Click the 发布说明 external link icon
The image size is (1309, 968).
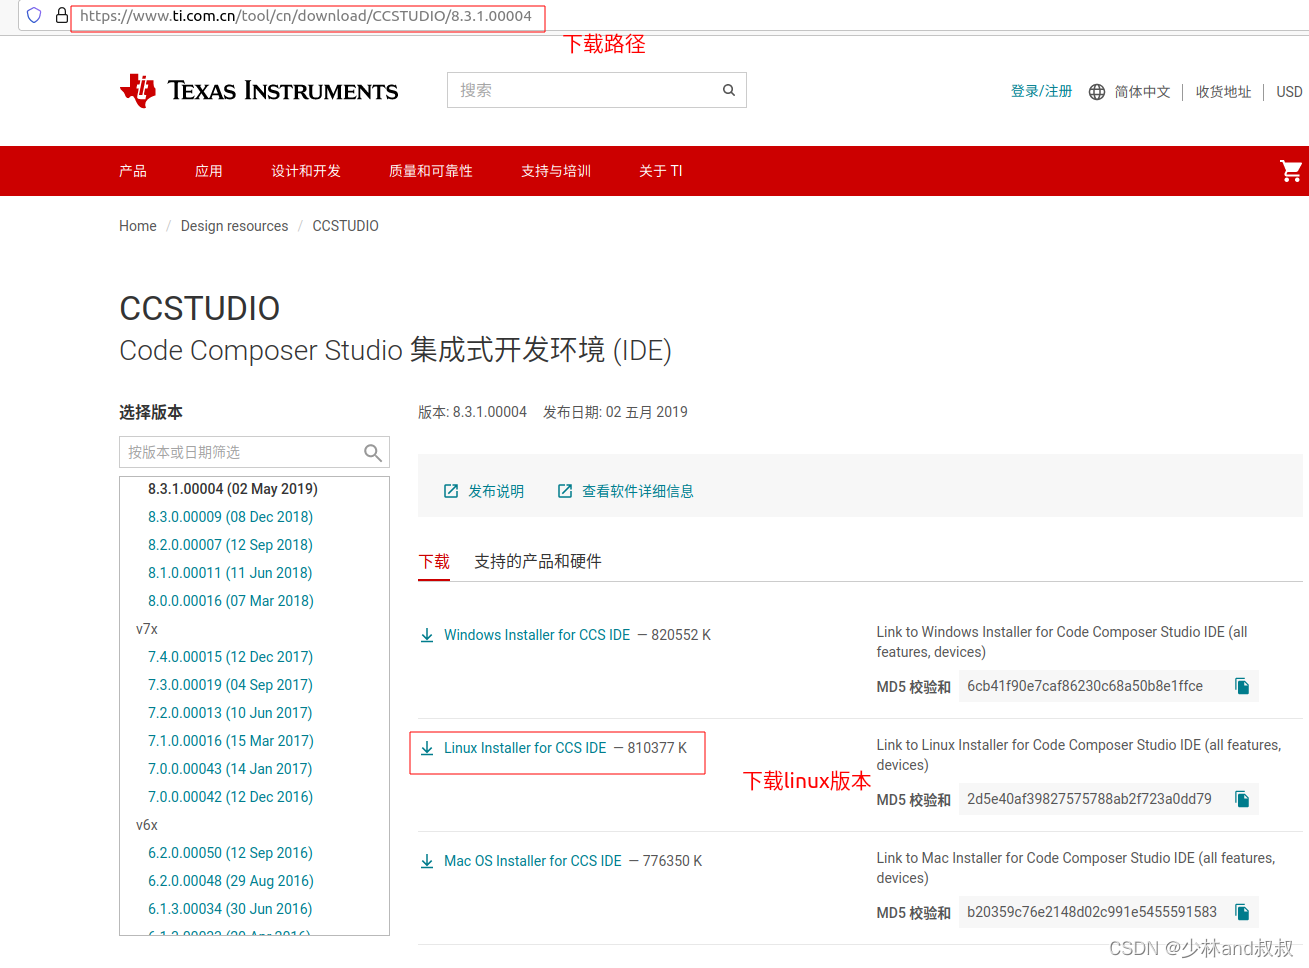point(451,491)
